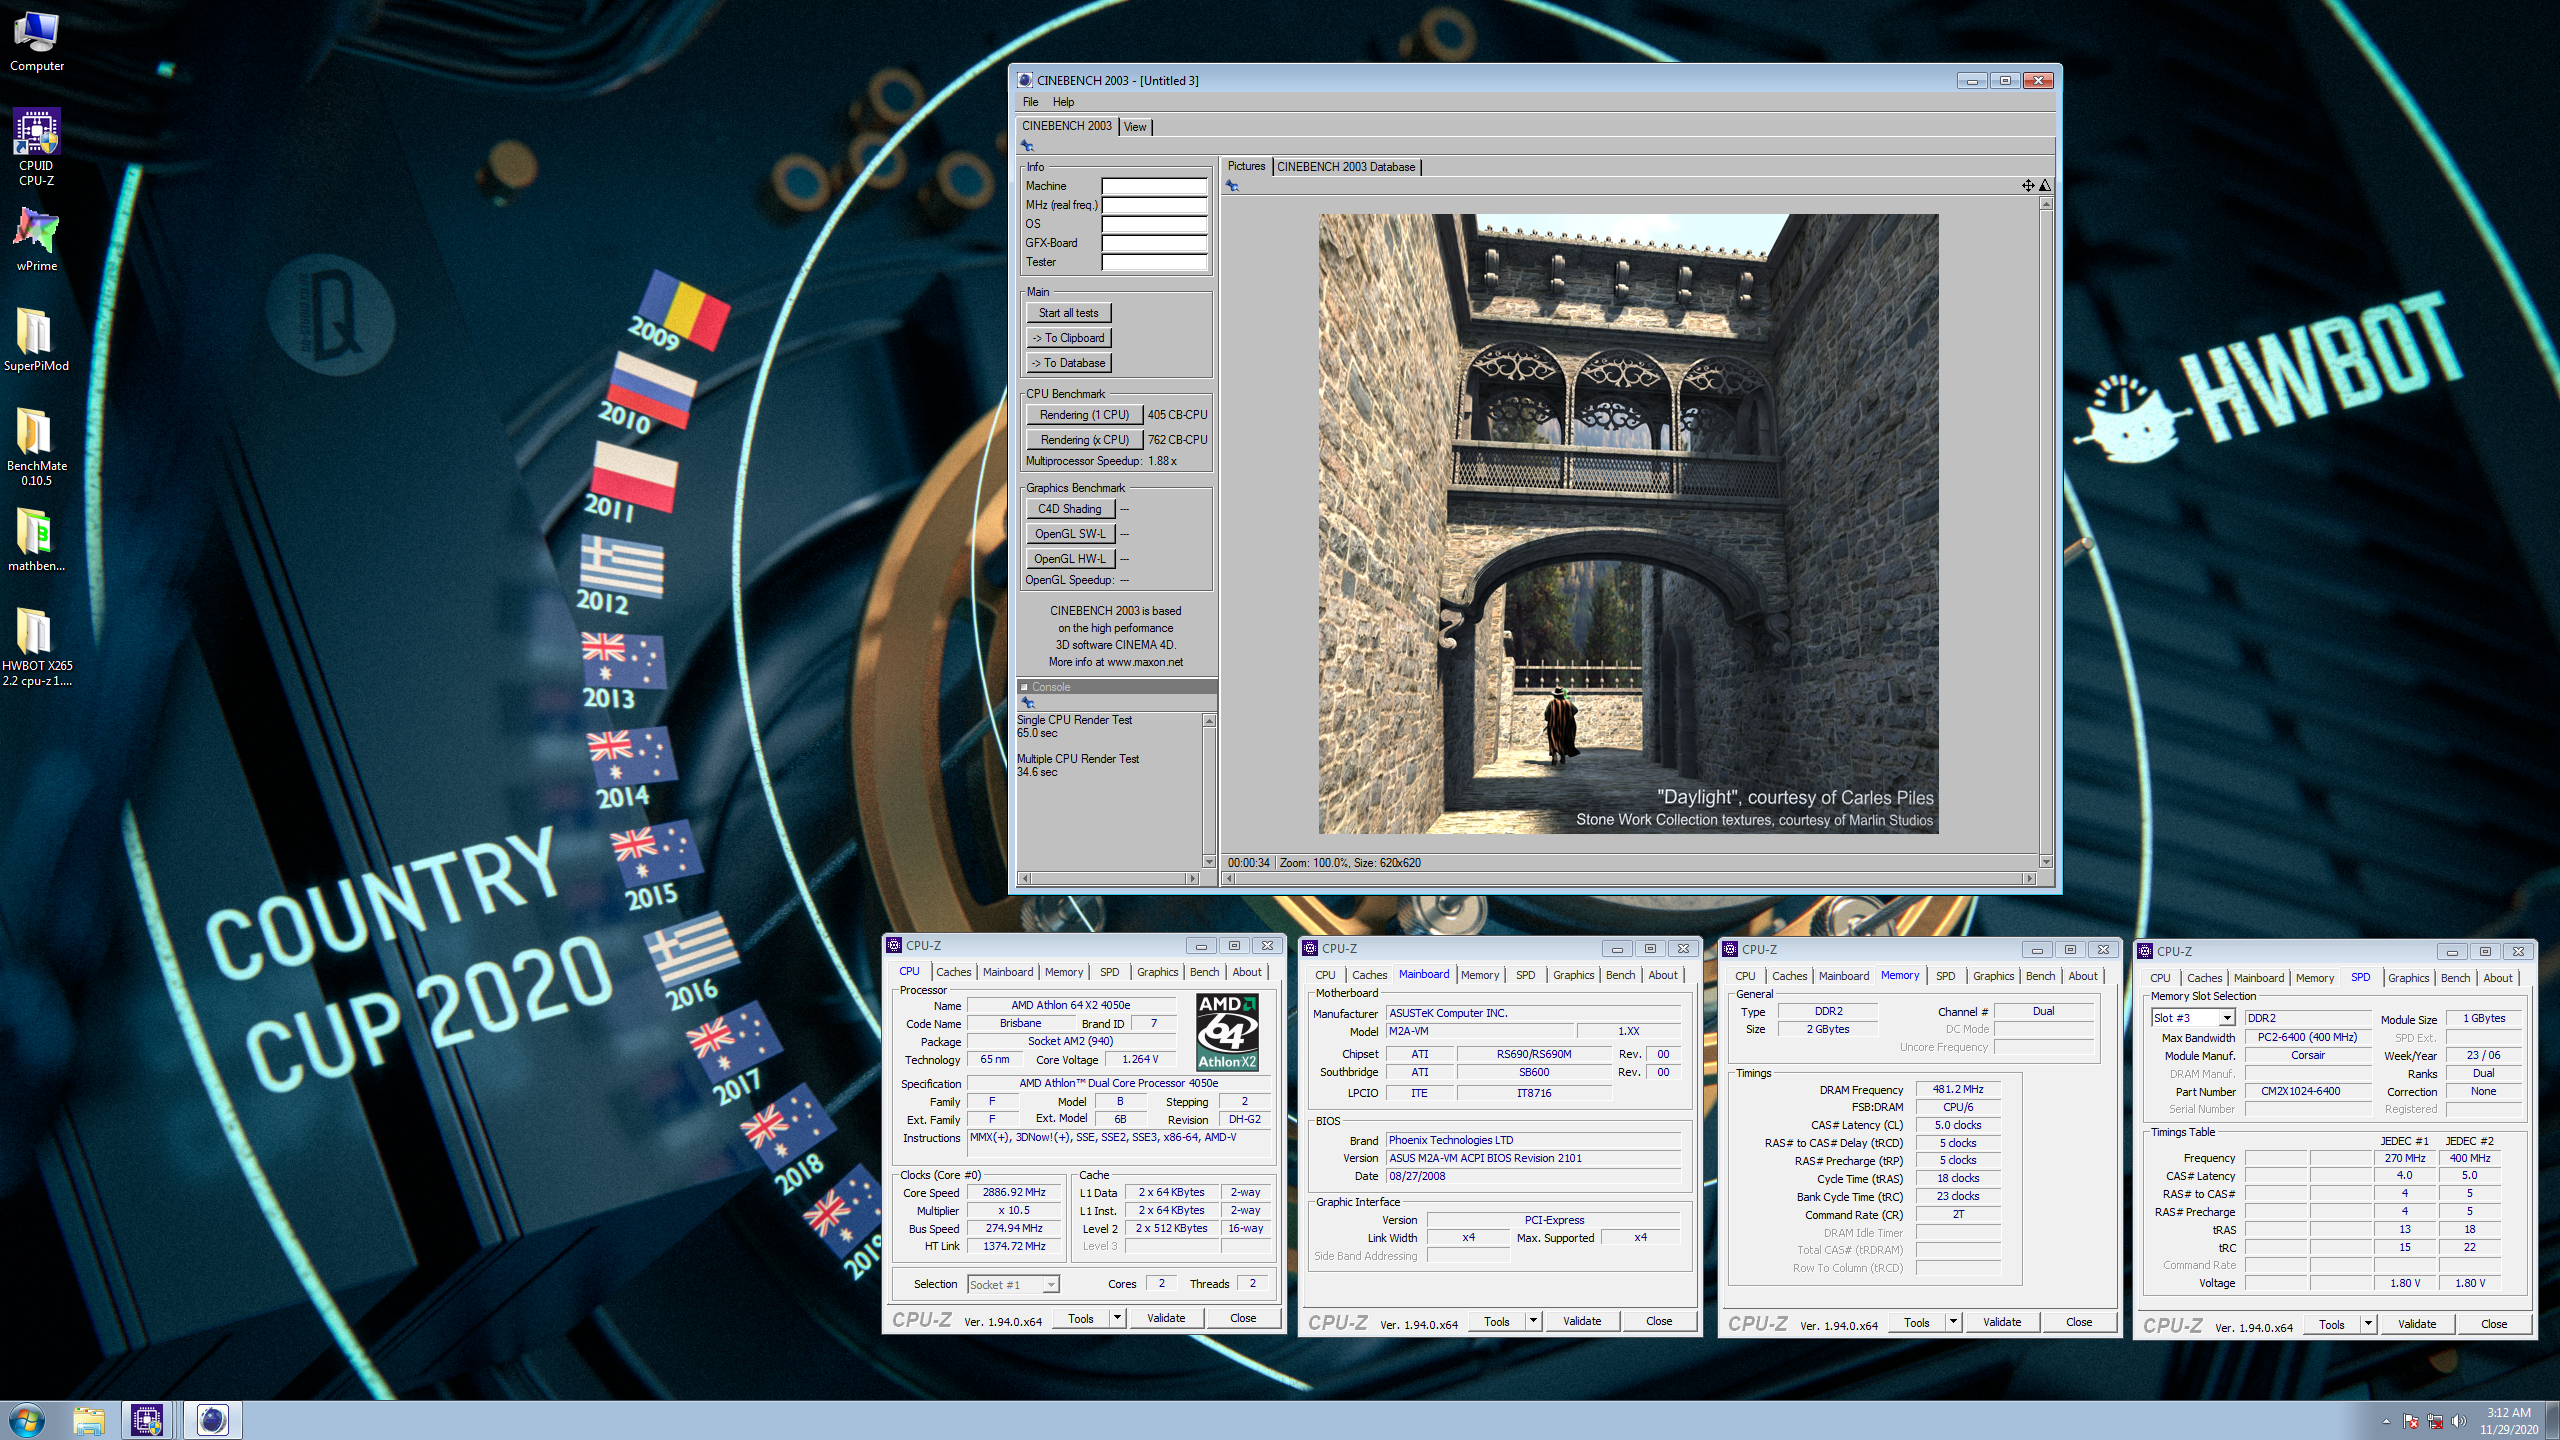Switch to the View tab in CINEBENCH
The width and height of the screenshot is (2560, 1440).
pos(1135,127)
